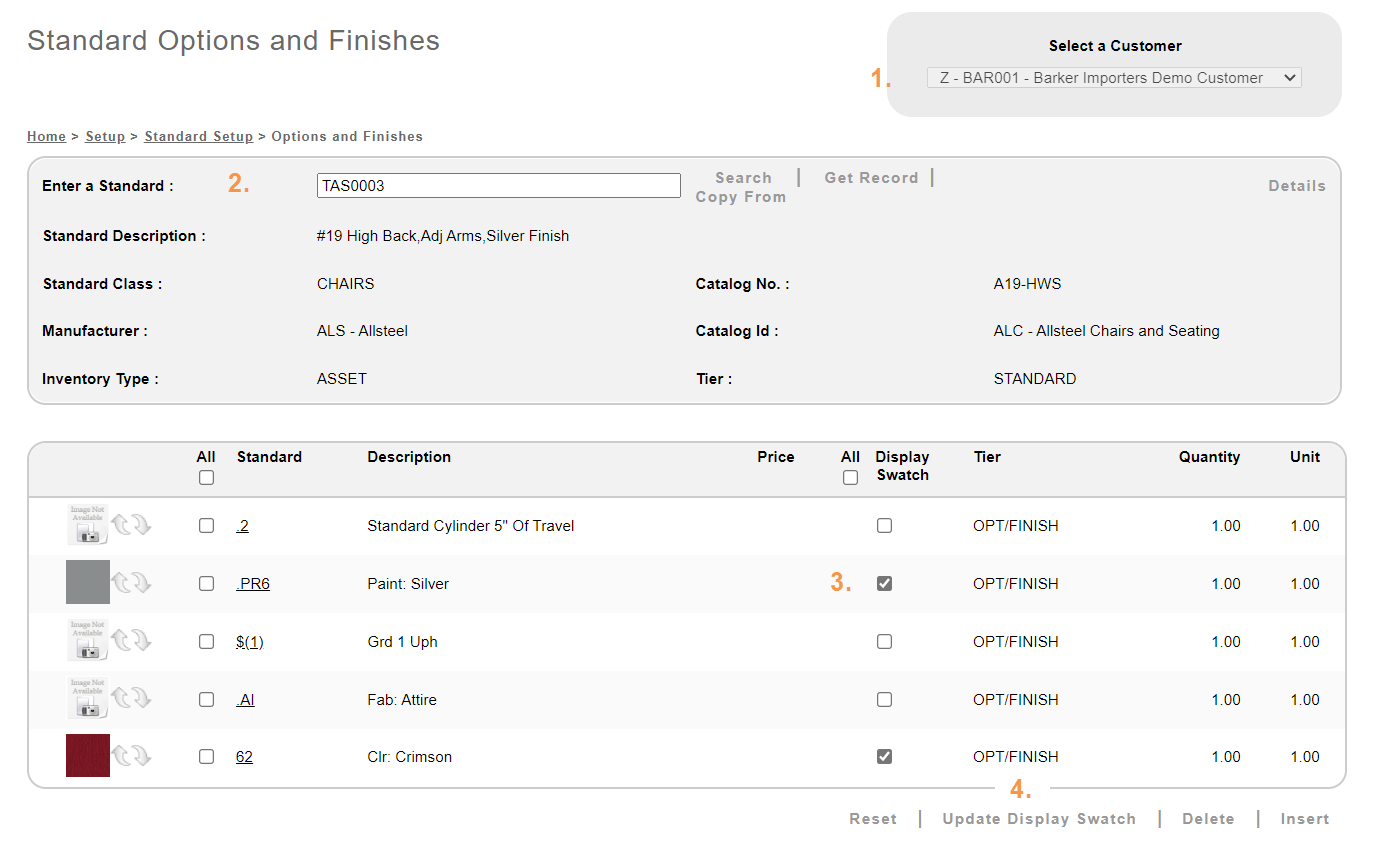Click the move-up arrow for Paint: Silver
Screen dimensions: 1375x841
click(x=122, y=583)
